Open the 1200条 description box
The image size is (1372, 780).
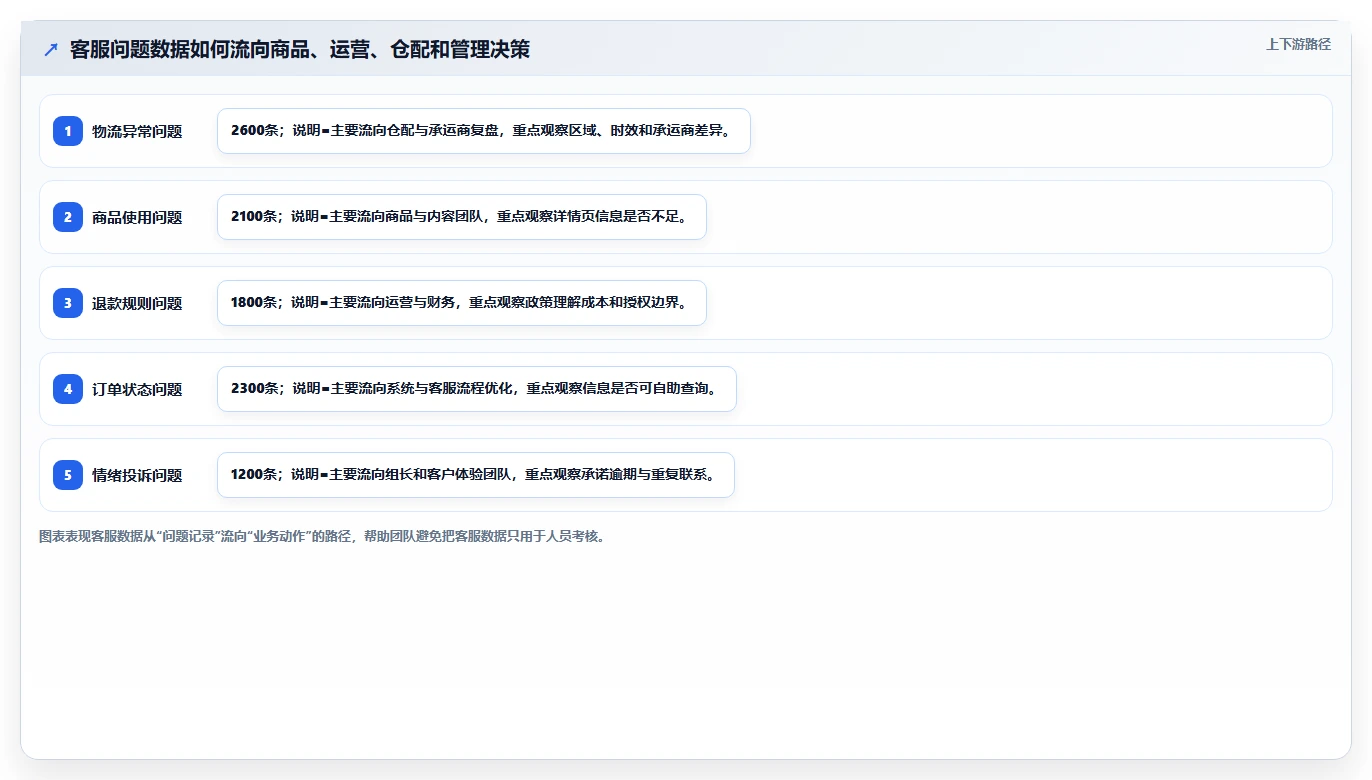click(x=476, y=475)
